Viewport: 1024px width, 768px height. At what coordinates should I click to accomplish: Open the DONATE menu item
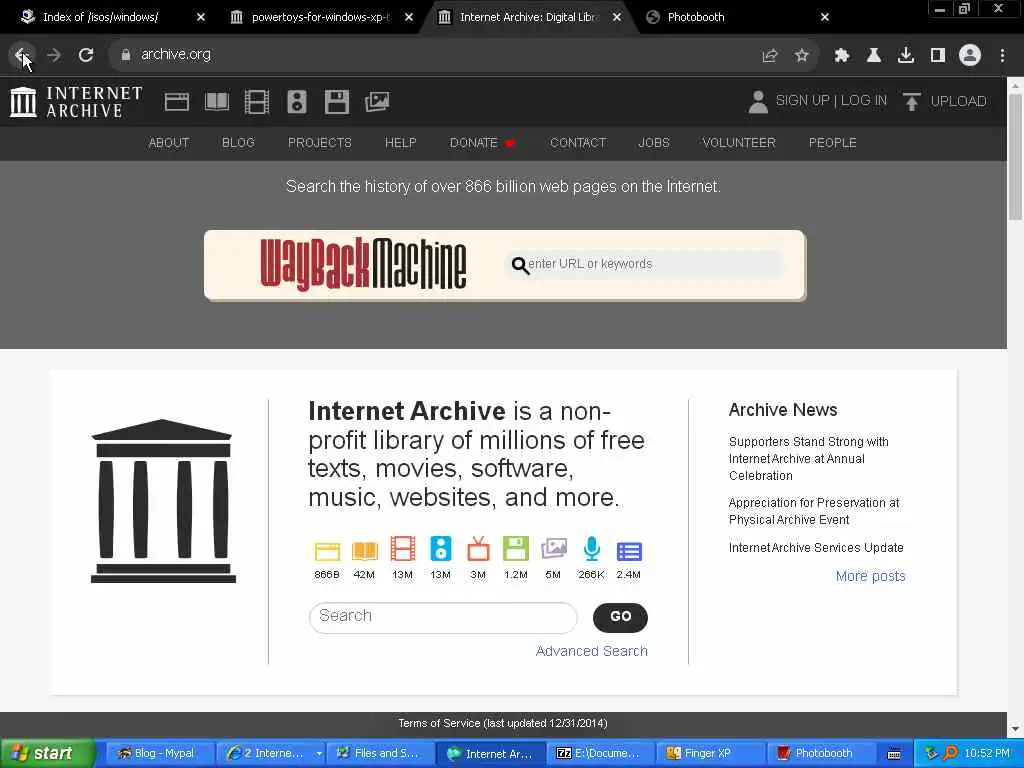483,143
